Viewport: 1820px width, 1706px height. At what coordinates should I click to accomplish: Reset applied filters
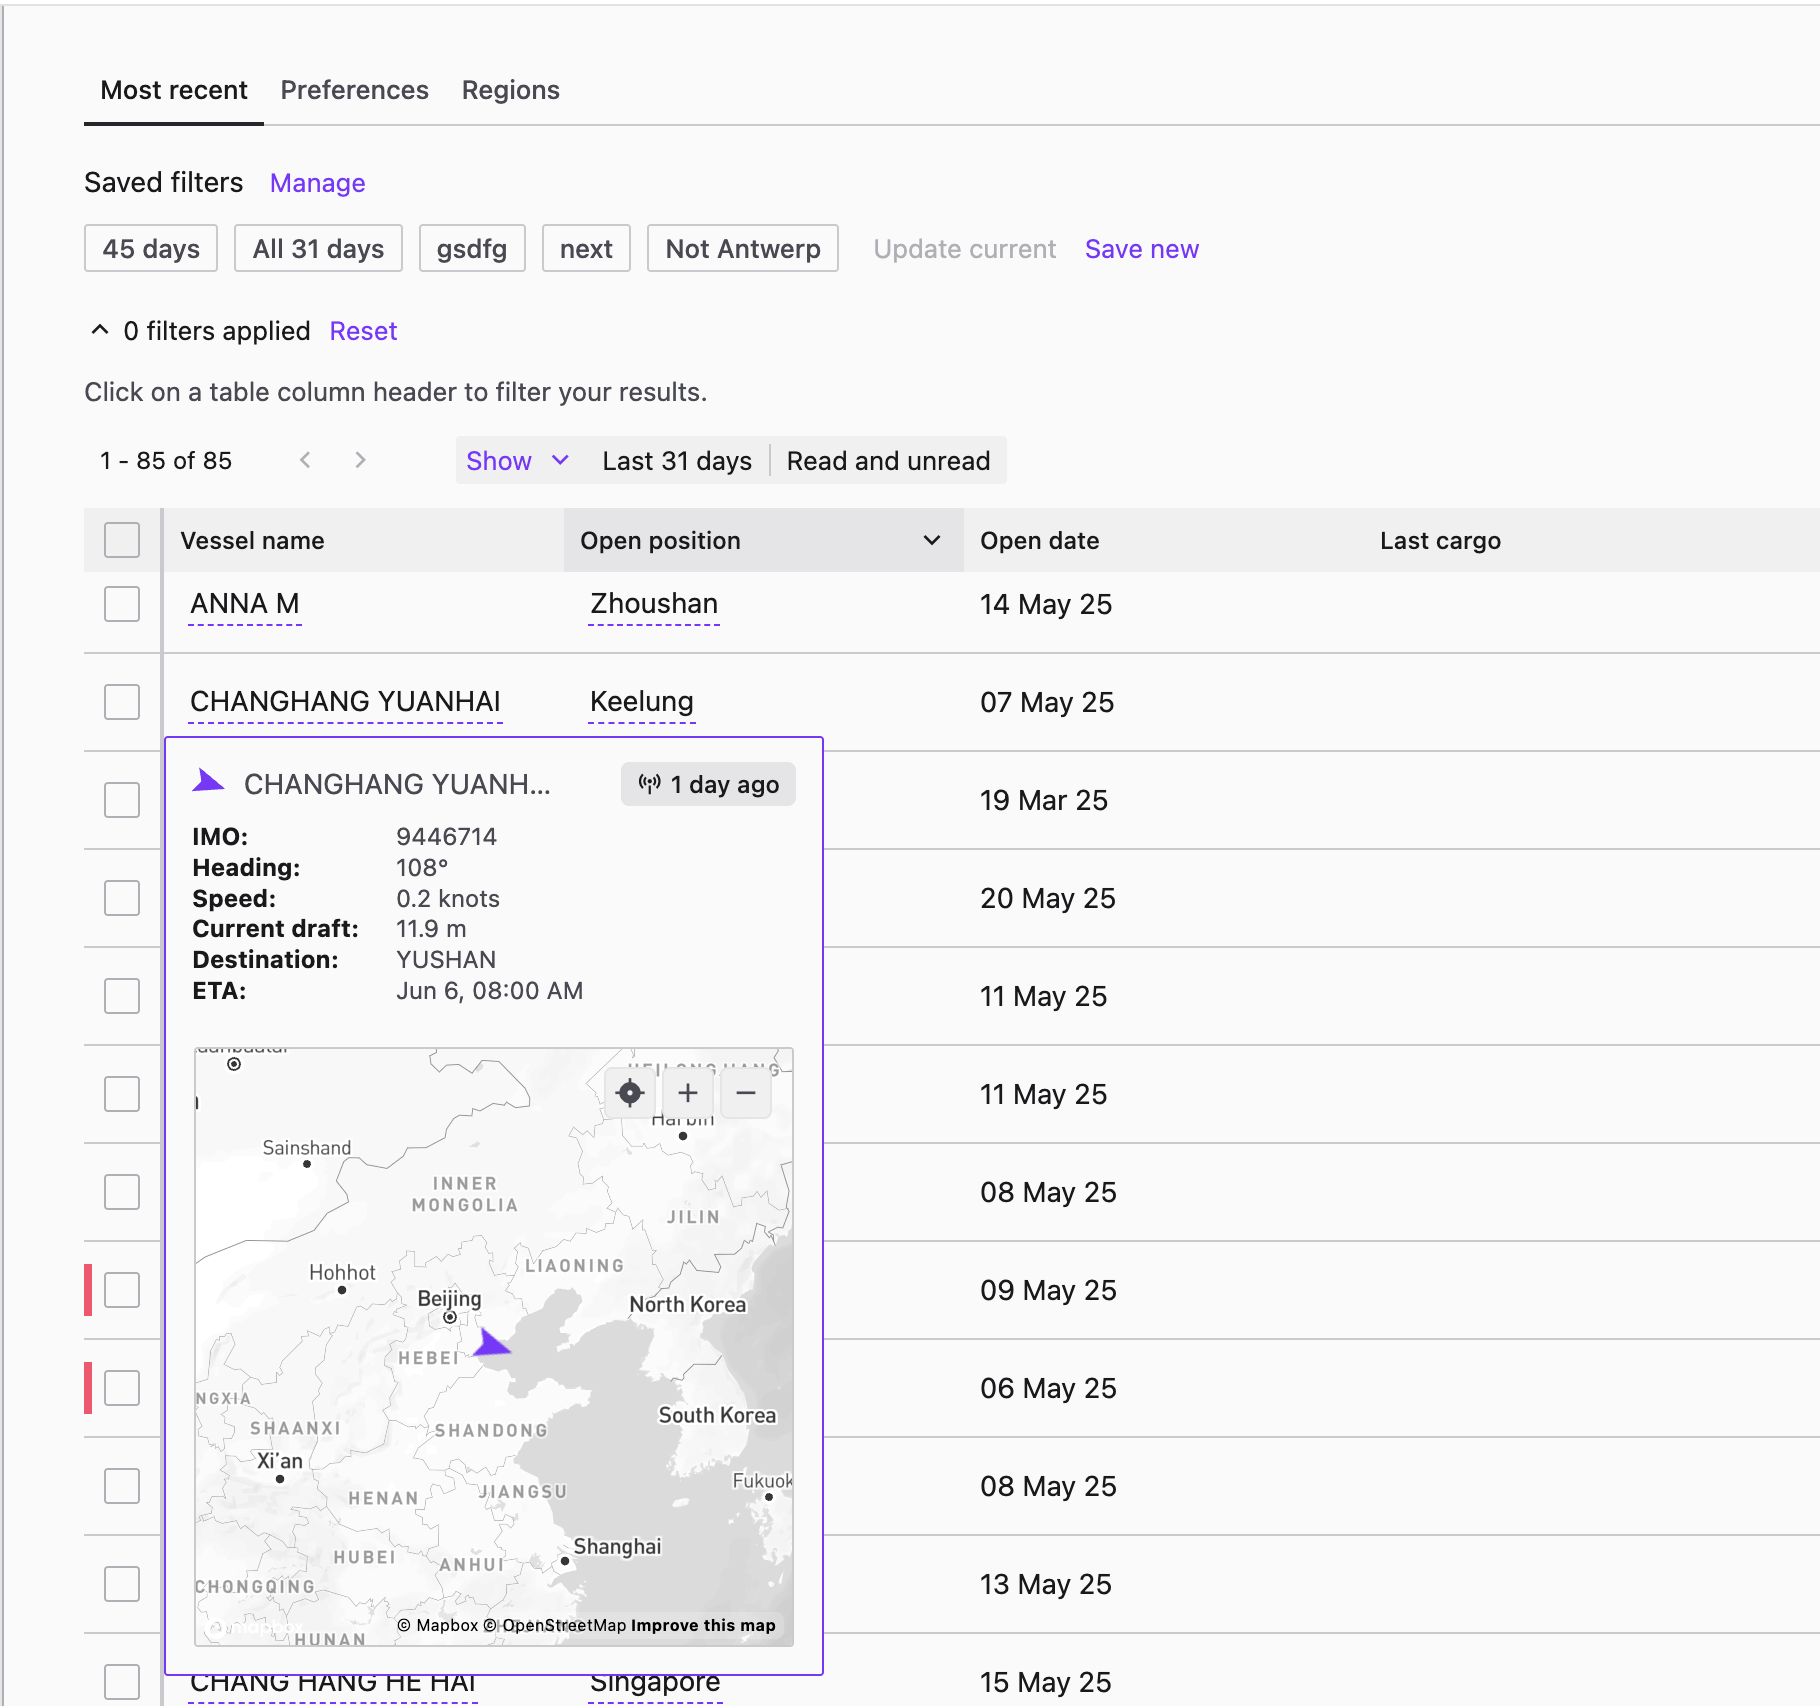tap(363, 331)
